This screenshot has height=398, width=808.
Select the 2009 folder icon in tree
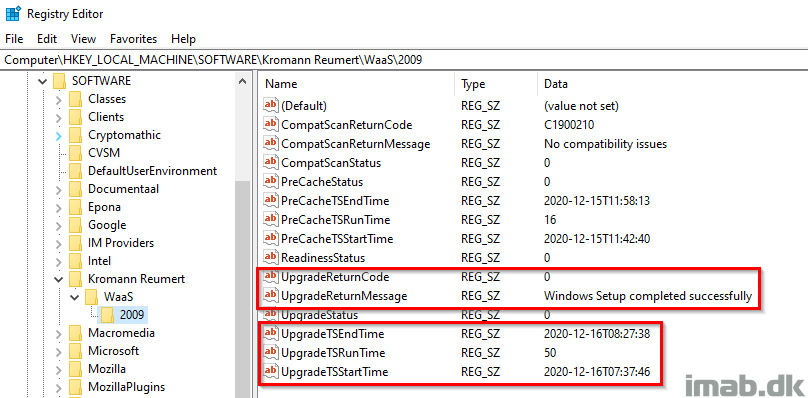108,314
